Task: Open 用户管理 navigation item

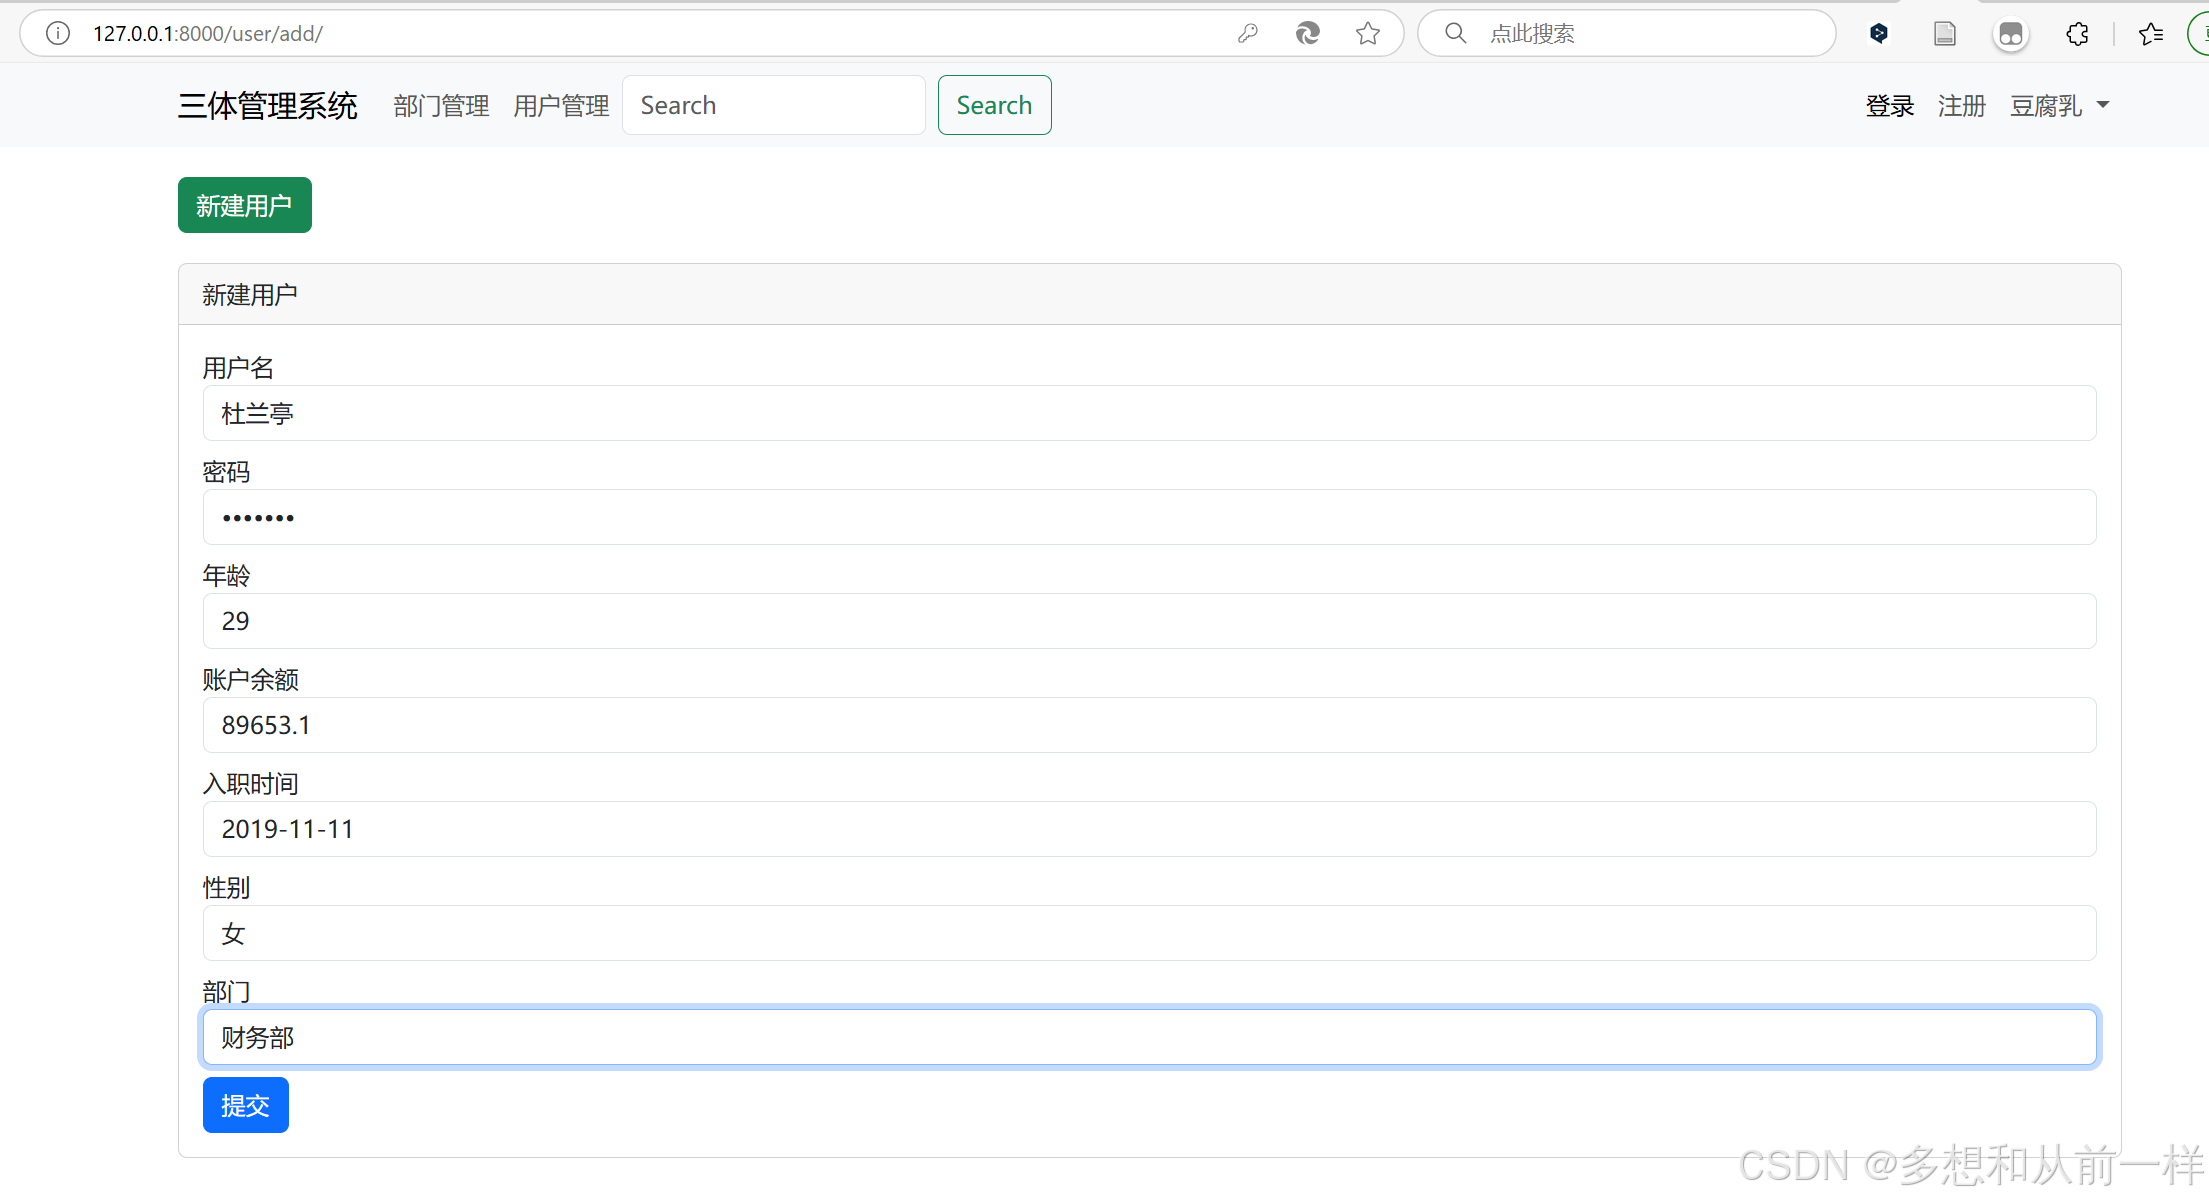Action: [x=561, y=105]
